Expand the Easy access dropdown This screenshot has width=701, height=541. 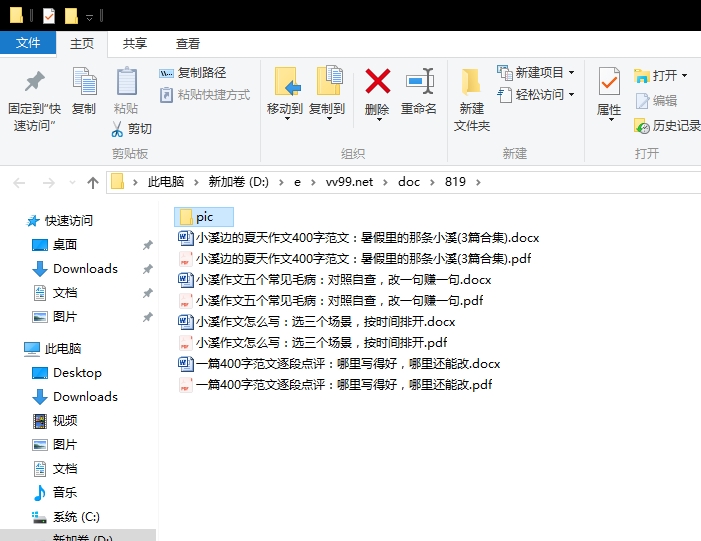click(571, 95)
